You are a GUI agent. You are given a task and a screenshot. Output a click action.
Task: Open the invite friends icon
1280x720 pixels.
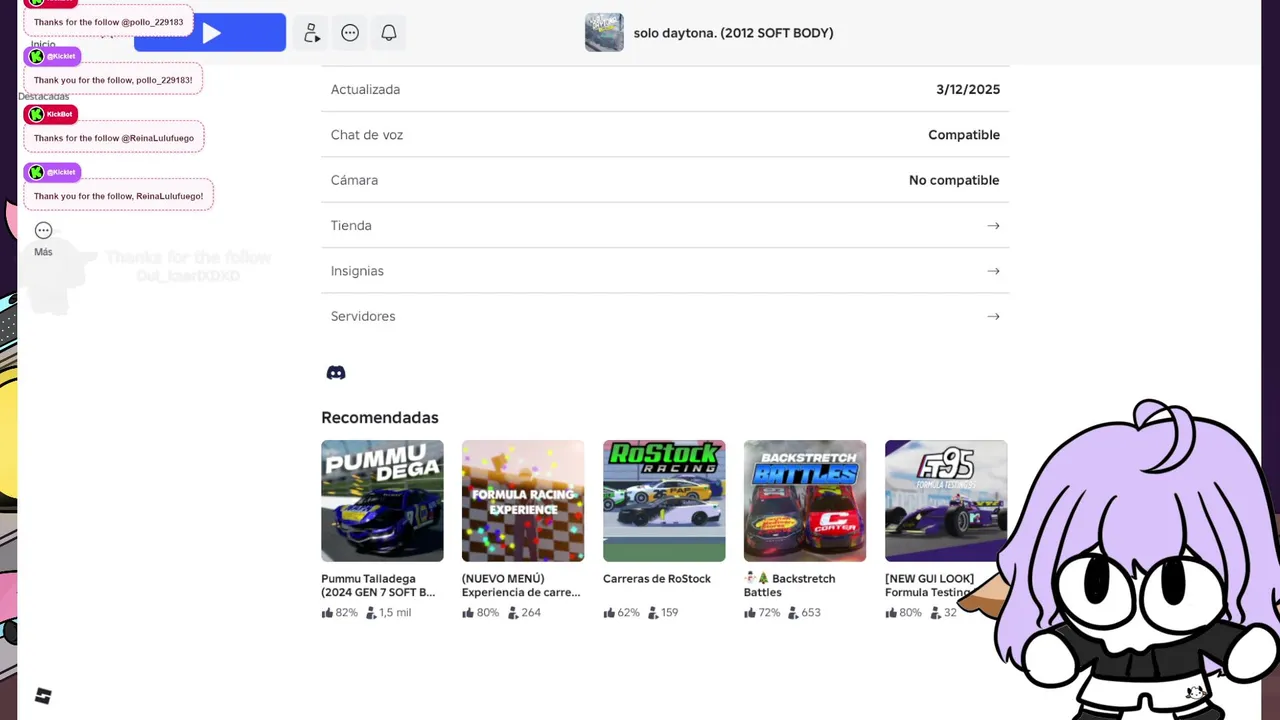[x=312, y=33]
